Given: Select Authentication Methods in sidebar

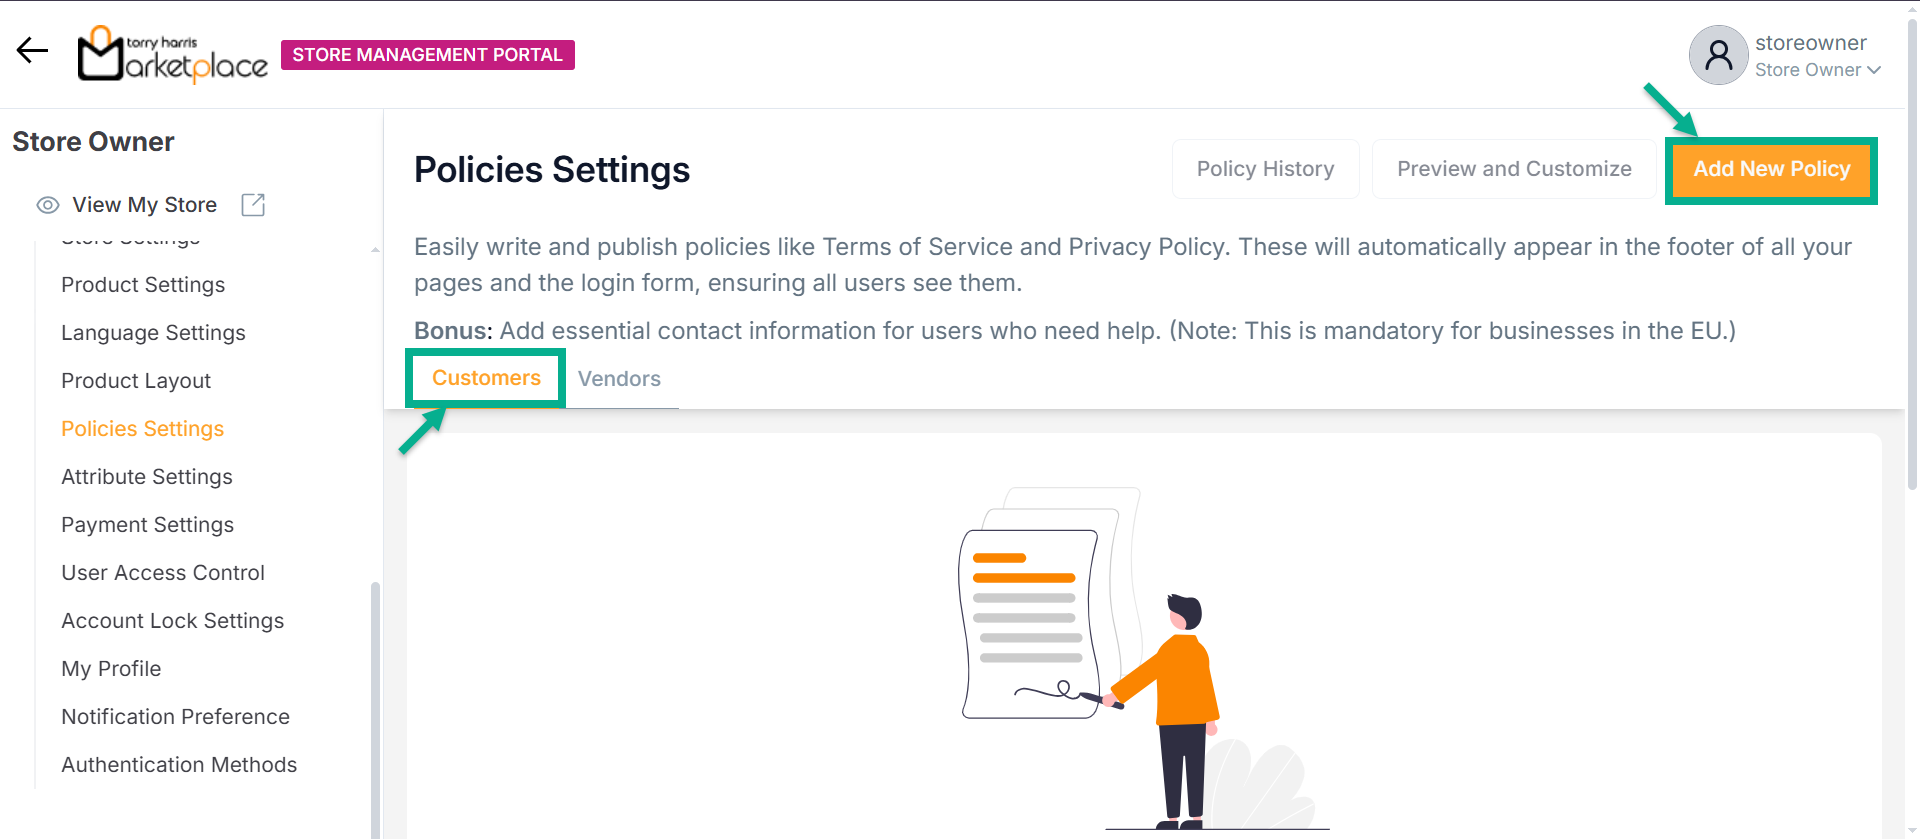Looking at the screenshot, I should pos(179,765).
